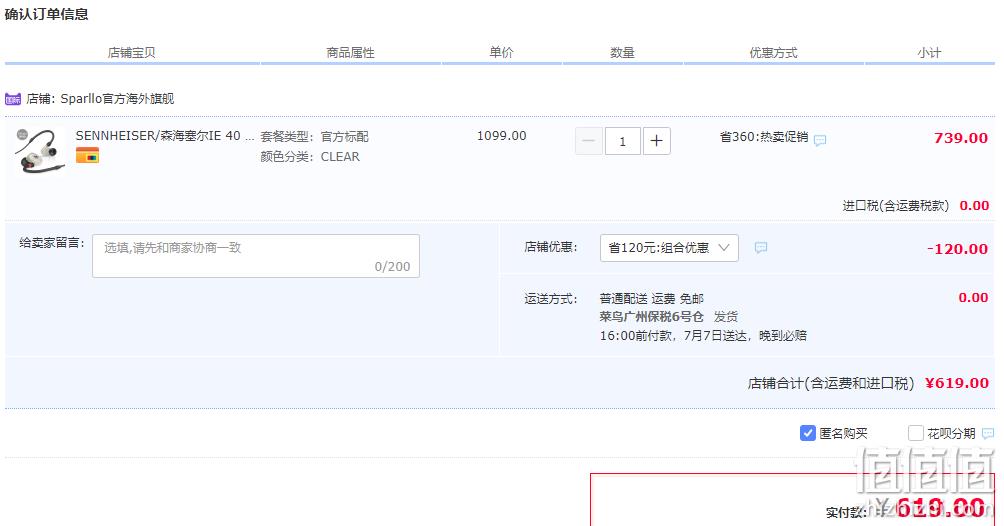
Task: Open the SENNHEISER/森海塞尔IE 40 product link
Action: (165, 136)
